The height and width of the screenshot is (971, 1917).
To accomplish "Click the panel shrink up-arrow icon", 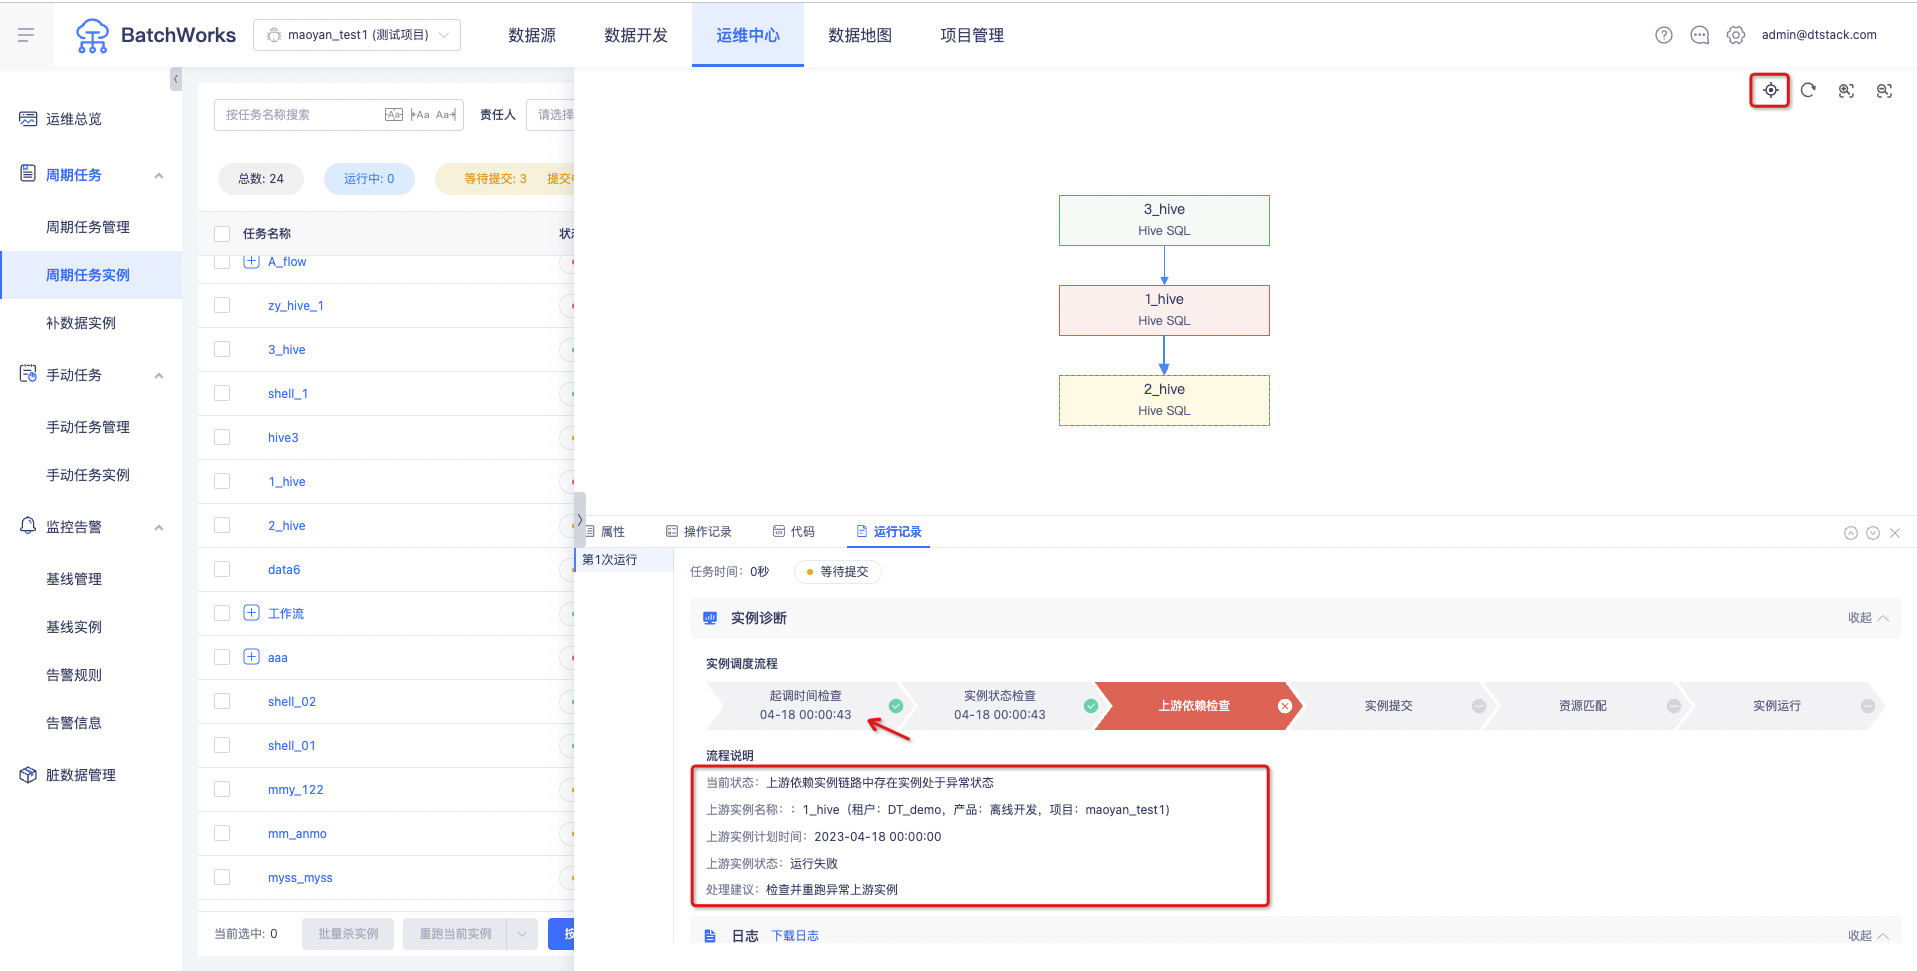I will tap(1851, 533).
